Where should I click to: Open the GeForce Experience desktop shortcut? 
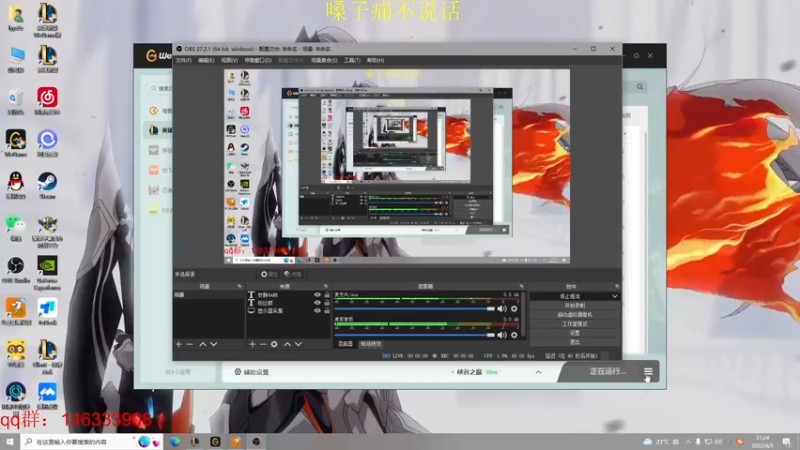pos(47,273)
